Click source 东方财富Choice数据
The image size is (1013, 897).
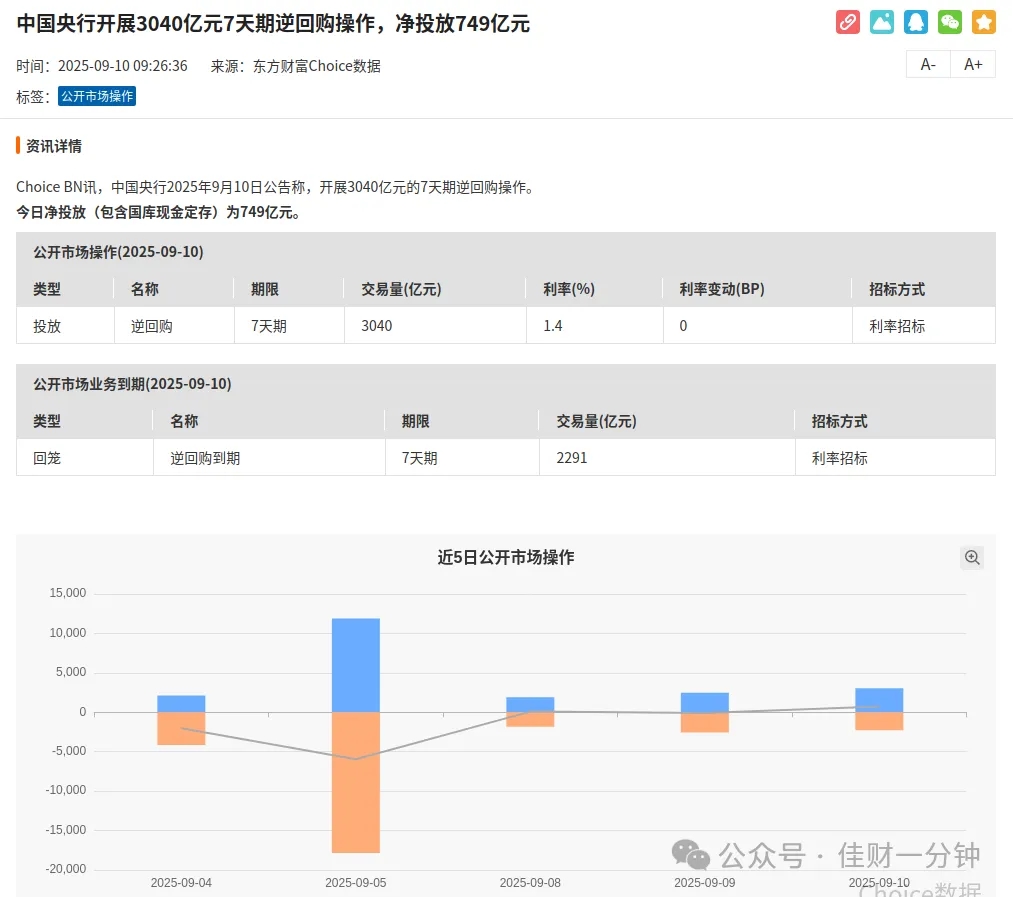tap(317, 66)
